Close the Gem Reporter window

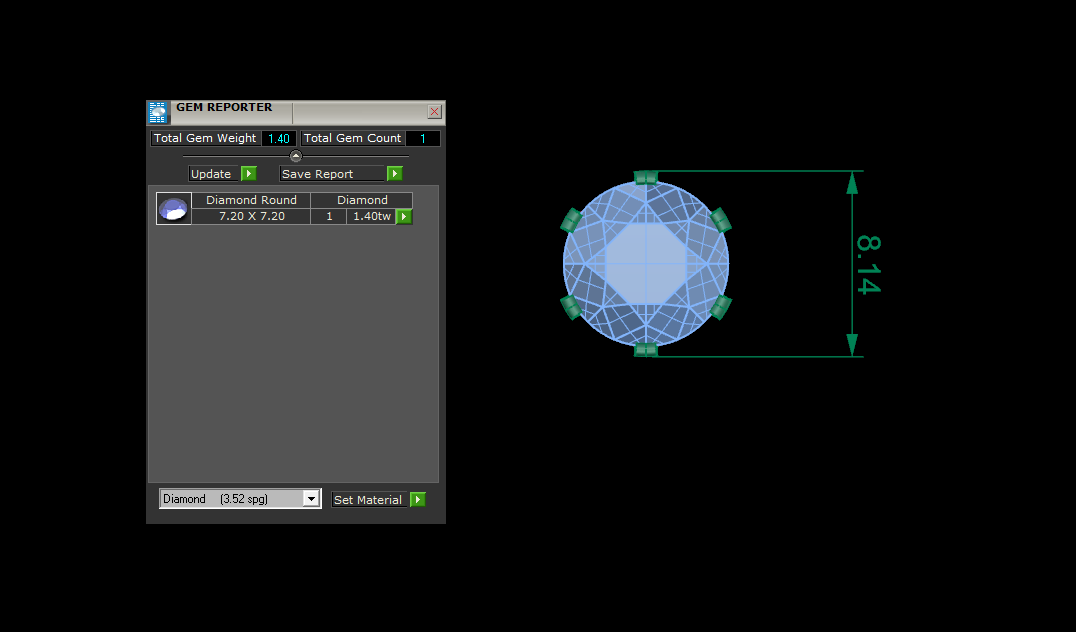pyautogui.click(x=434, y=112)
